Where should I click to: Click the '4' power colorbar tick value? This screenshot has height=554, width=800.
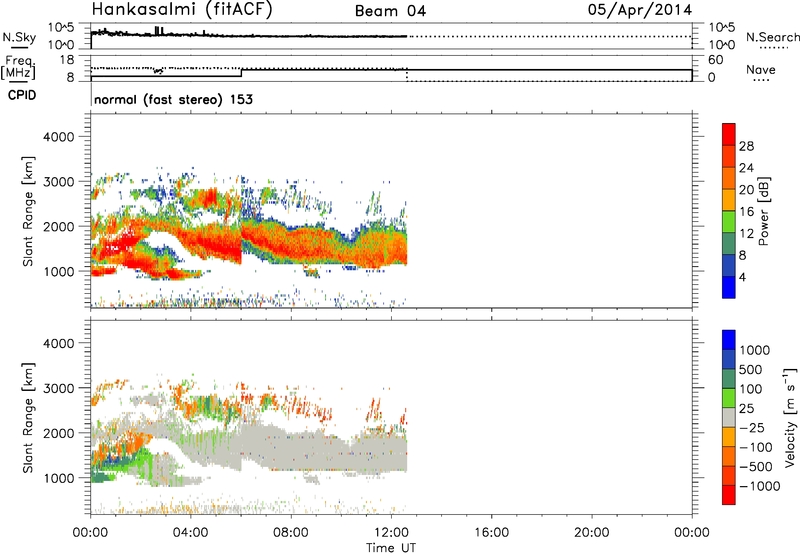tap(742, 277)
